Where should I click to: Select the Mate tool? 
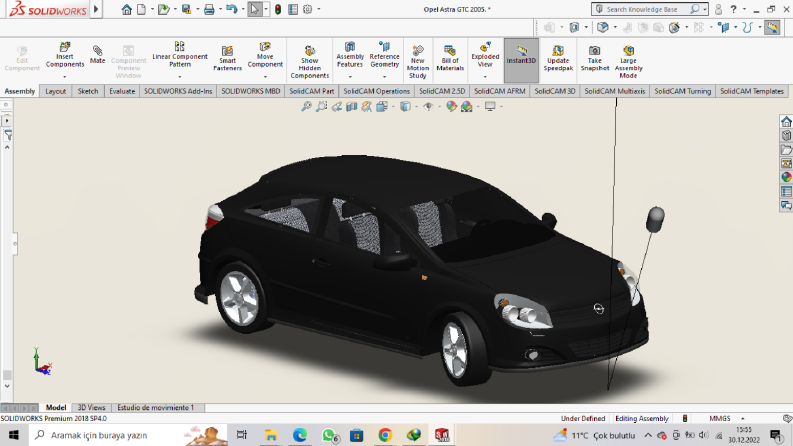point(97,55)
